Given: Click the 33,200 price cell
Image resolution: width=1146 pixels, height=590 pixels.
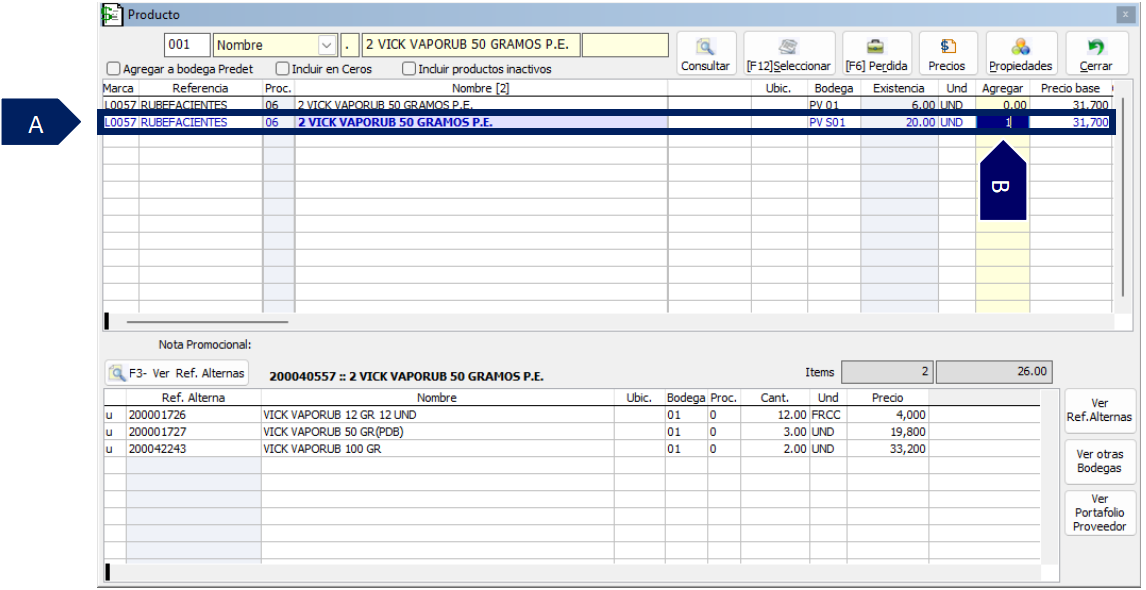Looking at the screenshot, I should click(887, 449).
